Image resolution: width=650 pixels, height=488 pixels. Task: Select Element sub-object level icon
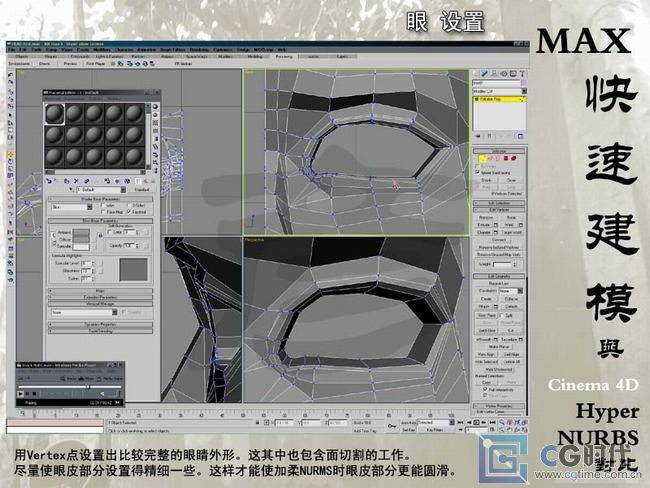pyautogui.click(x=514, y=158)
